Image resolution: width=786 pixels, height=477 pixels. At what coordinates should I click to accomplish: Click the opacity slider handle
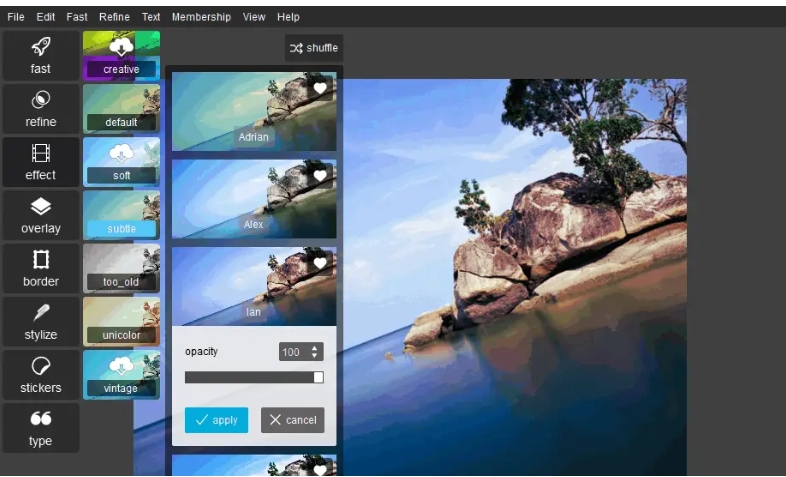318,377
